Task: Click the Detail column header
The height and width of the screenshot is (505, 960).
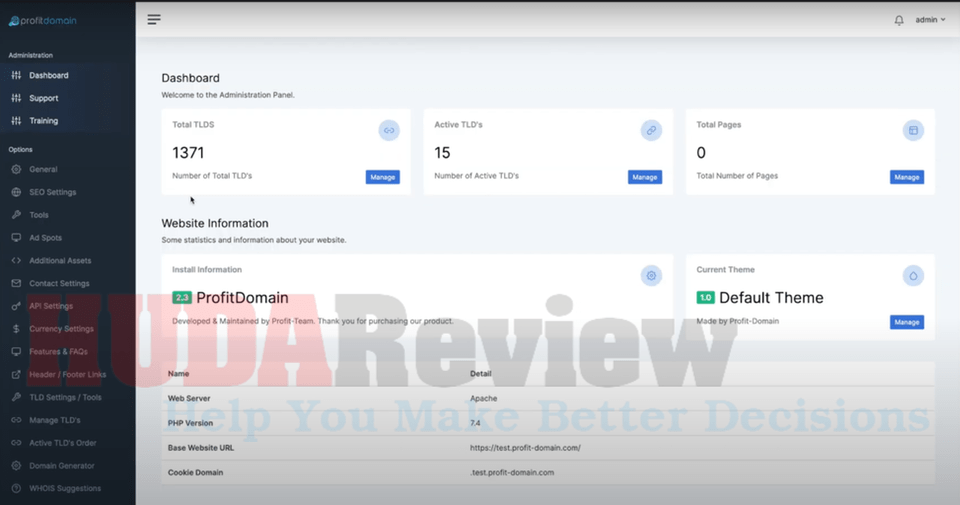Action: tap(481, 373)
